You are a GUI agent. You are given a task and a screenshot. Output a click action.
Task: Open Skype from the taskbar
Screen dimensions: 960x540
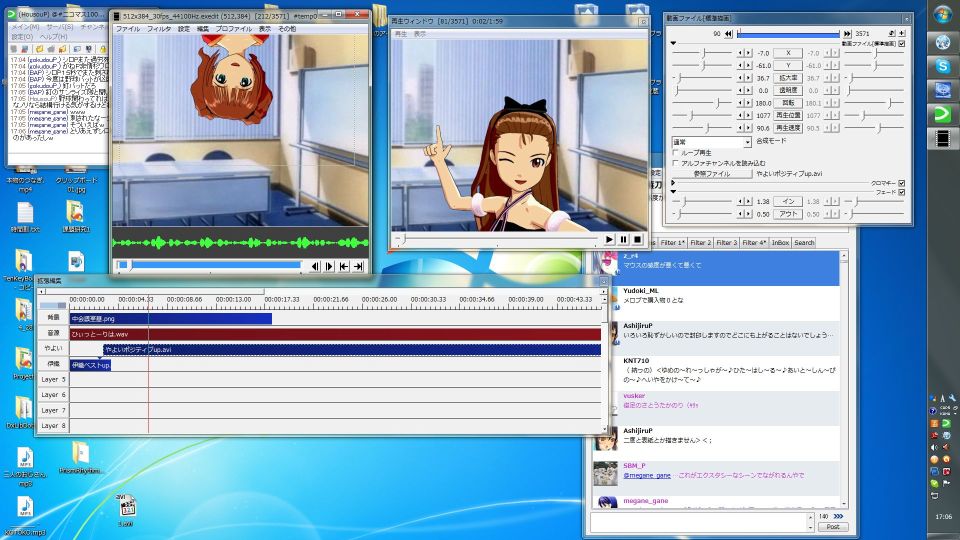point(943,66)
